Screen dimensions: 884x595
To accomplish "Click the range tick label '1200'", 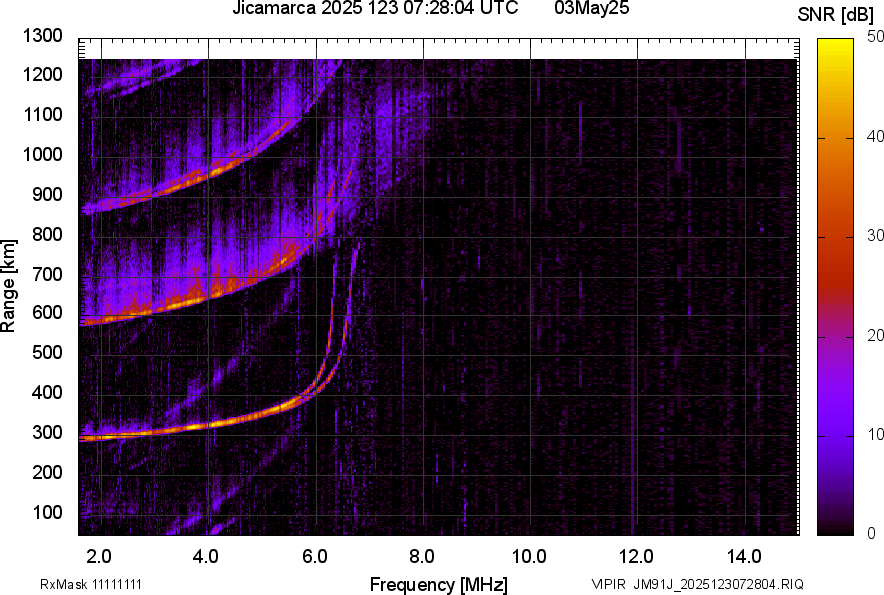I will point(42,74).
